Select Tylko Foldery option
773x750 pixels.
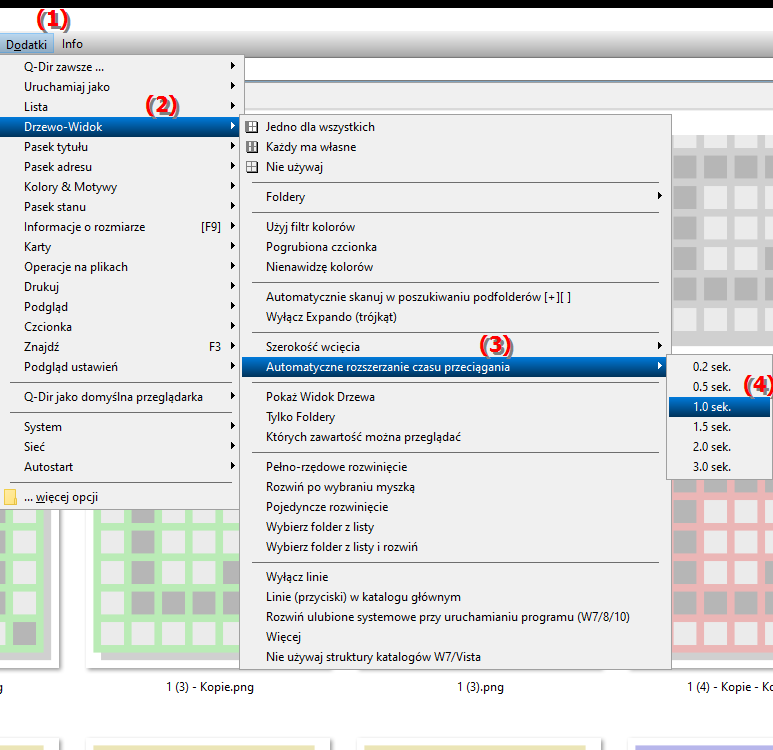(x=455, y=417)
